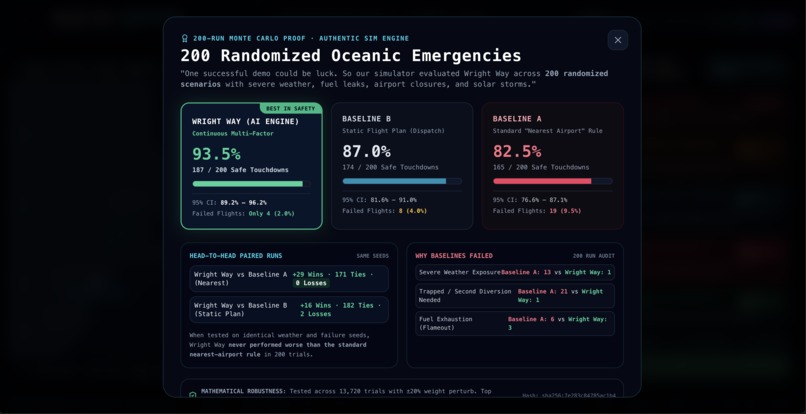The image size is (806, 414).
Task: Click the Wright Way 95% CI '89.2% – 96.2%' range
Action: pos(244,203)
